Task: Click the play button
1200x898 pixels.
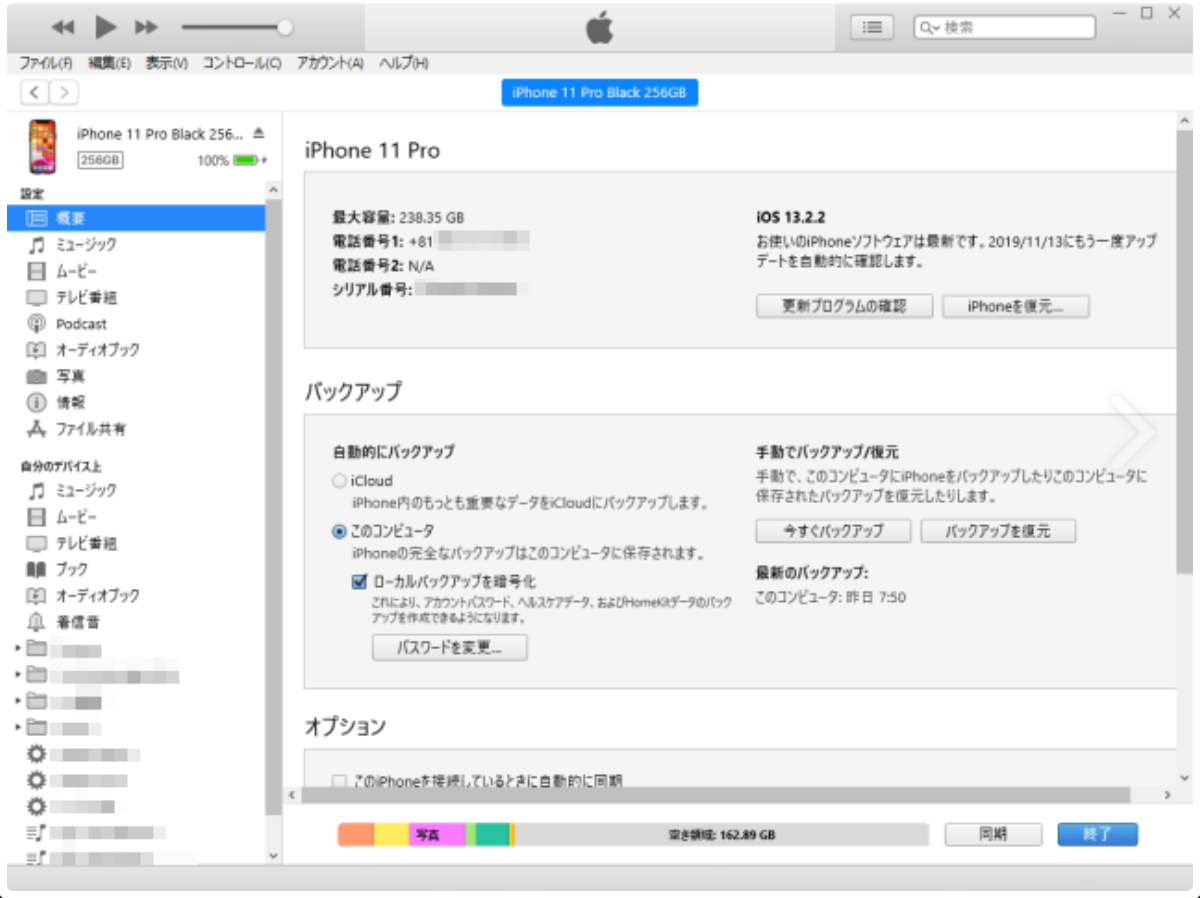Action: coord(106,27)
